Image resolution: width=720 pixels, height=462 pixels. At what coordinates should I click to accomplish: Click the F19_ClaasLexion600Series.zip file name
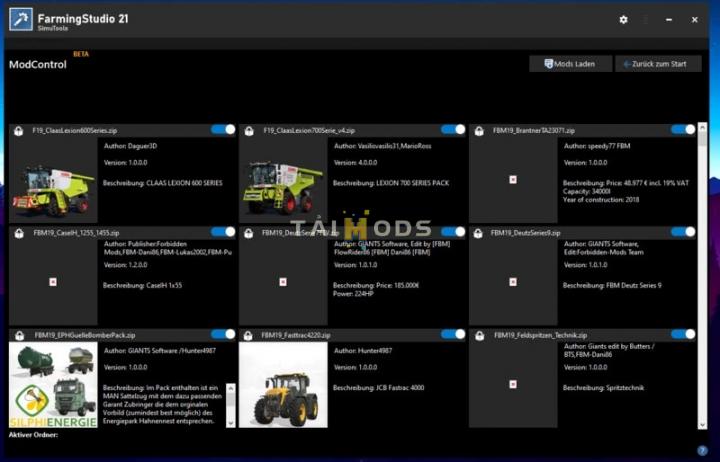tap(75, 131)
